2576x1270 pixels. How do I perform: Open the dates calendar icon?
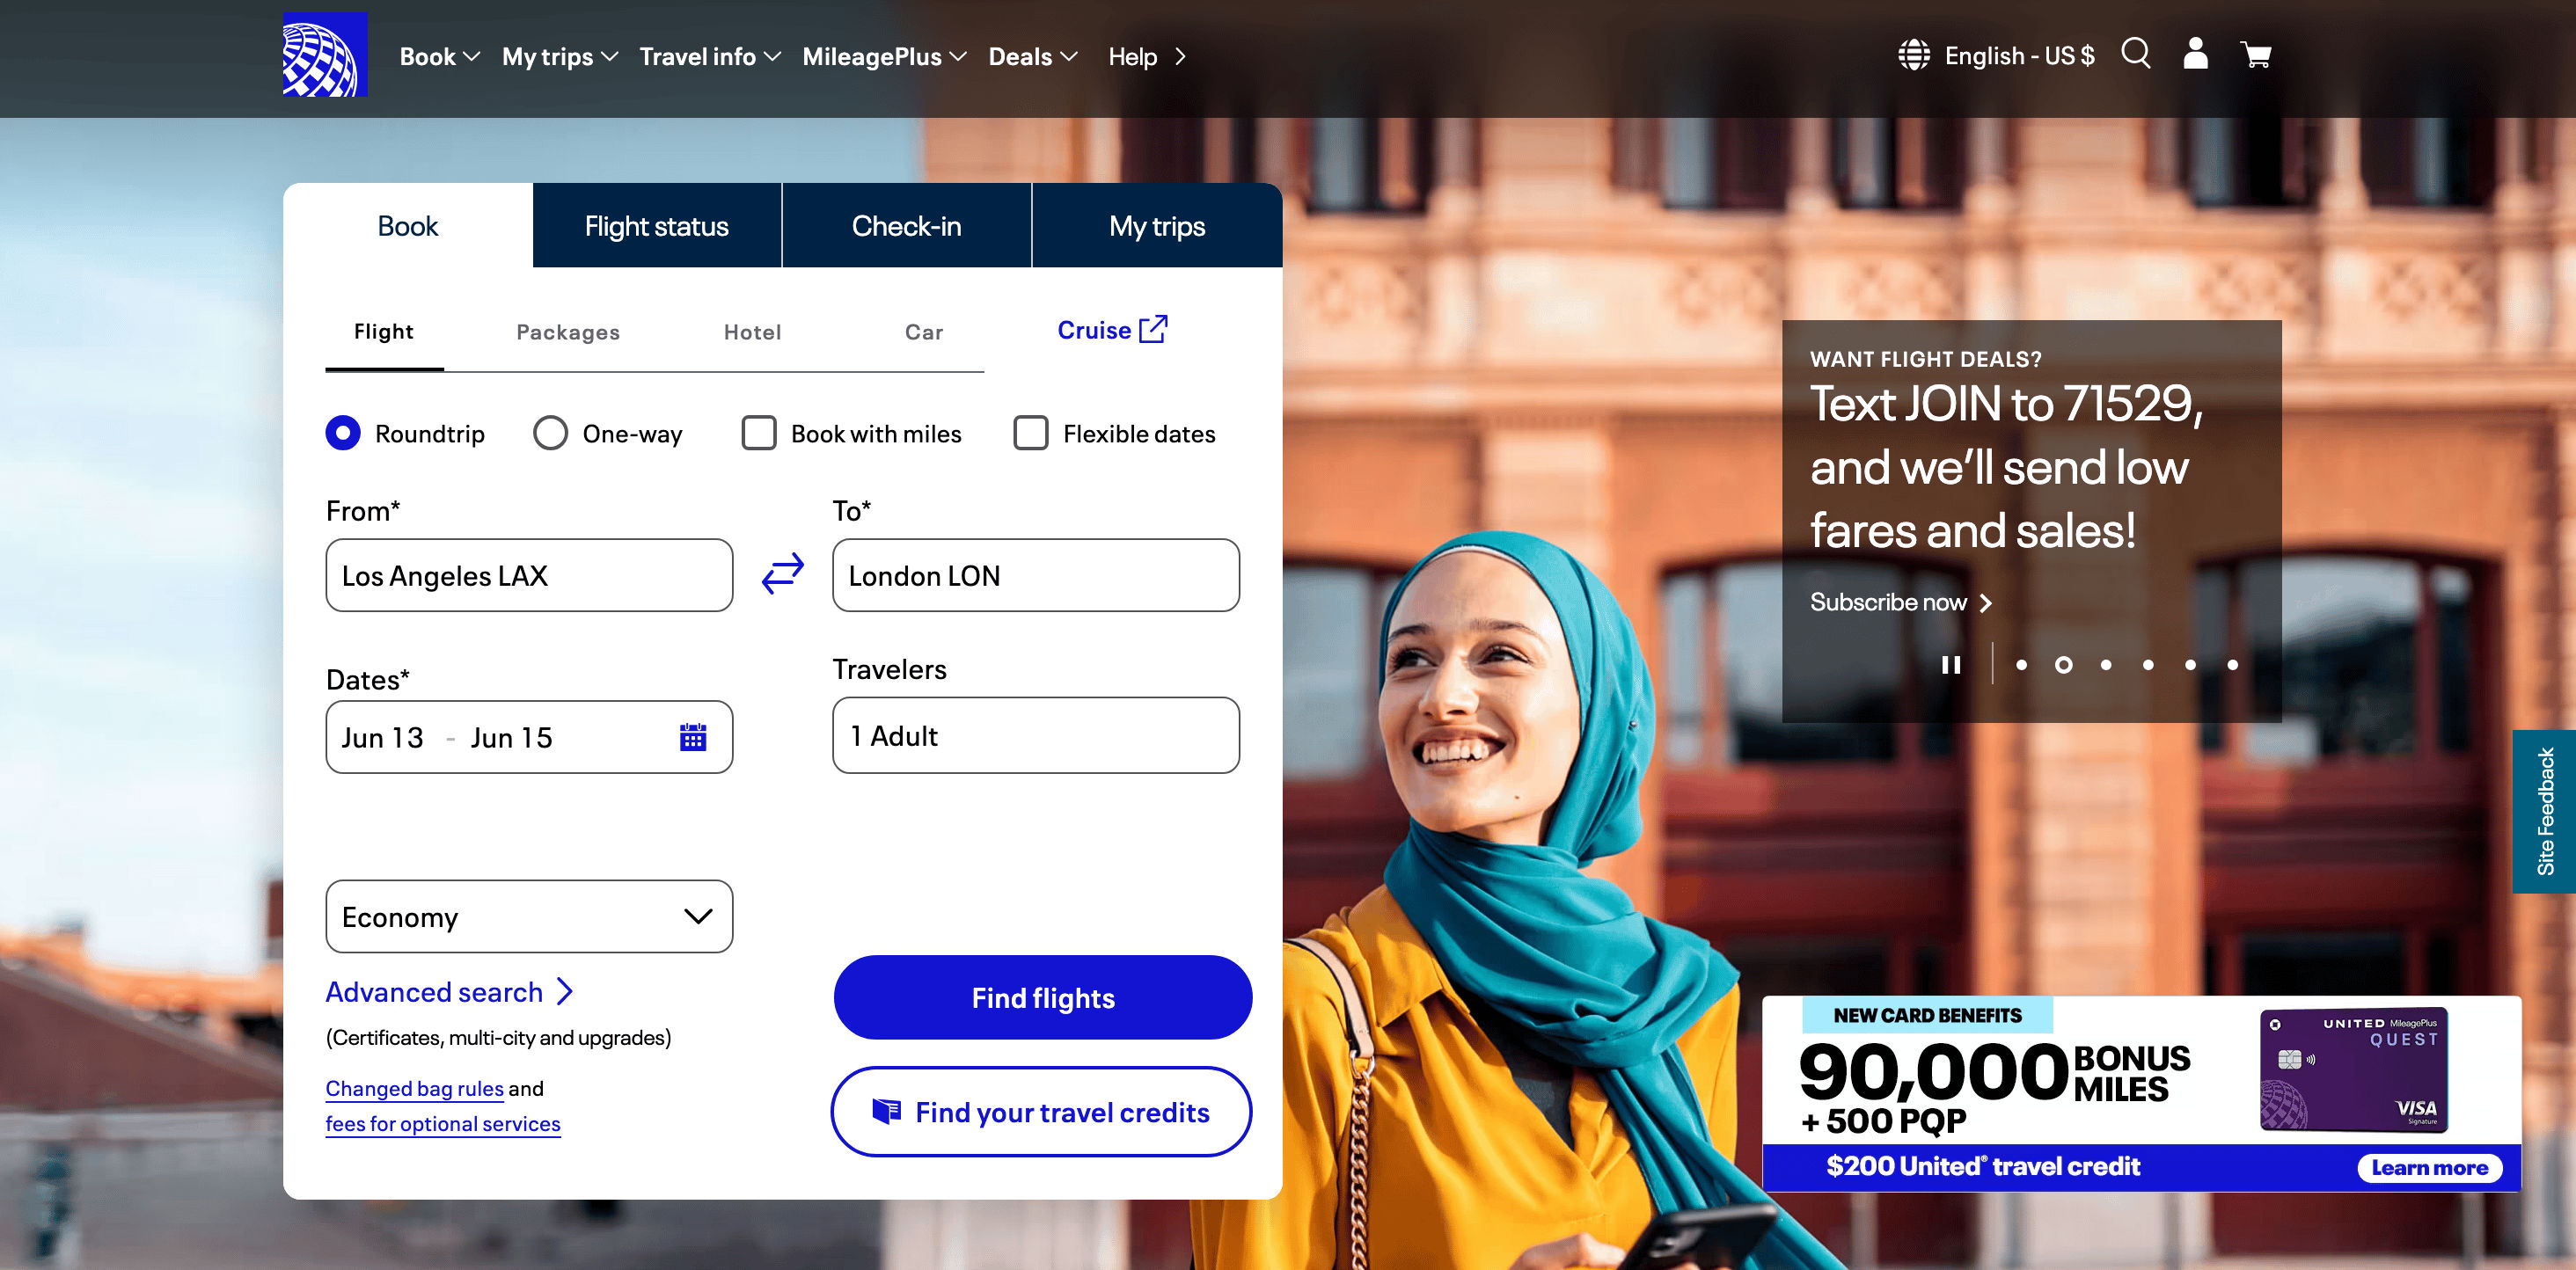tap(692, 737)
